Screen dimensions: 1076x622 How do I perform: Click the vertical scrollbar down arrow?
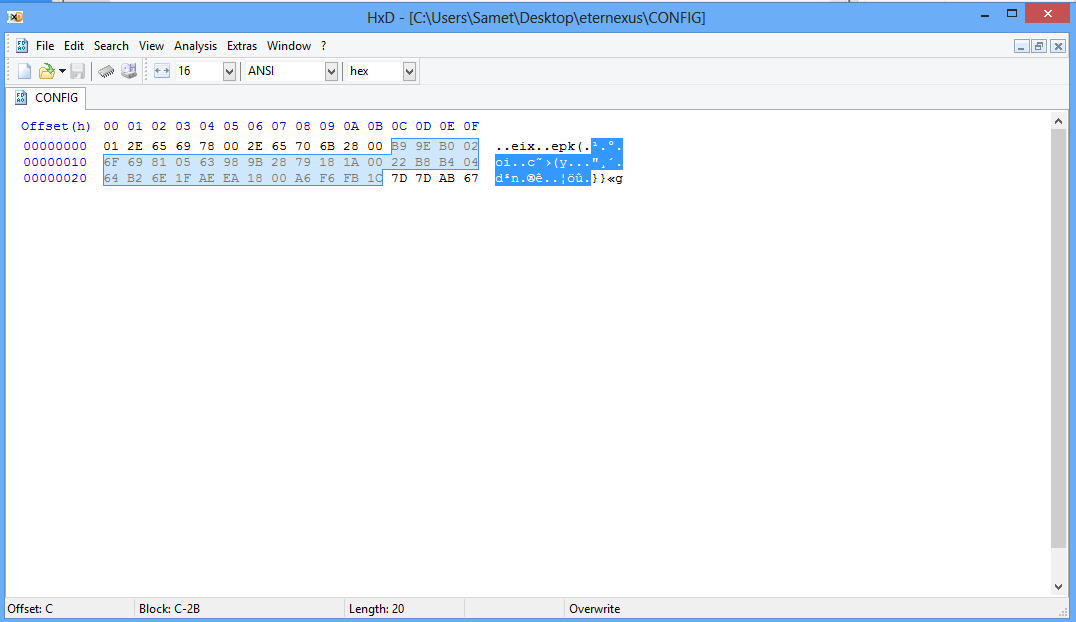point(1058,587)
